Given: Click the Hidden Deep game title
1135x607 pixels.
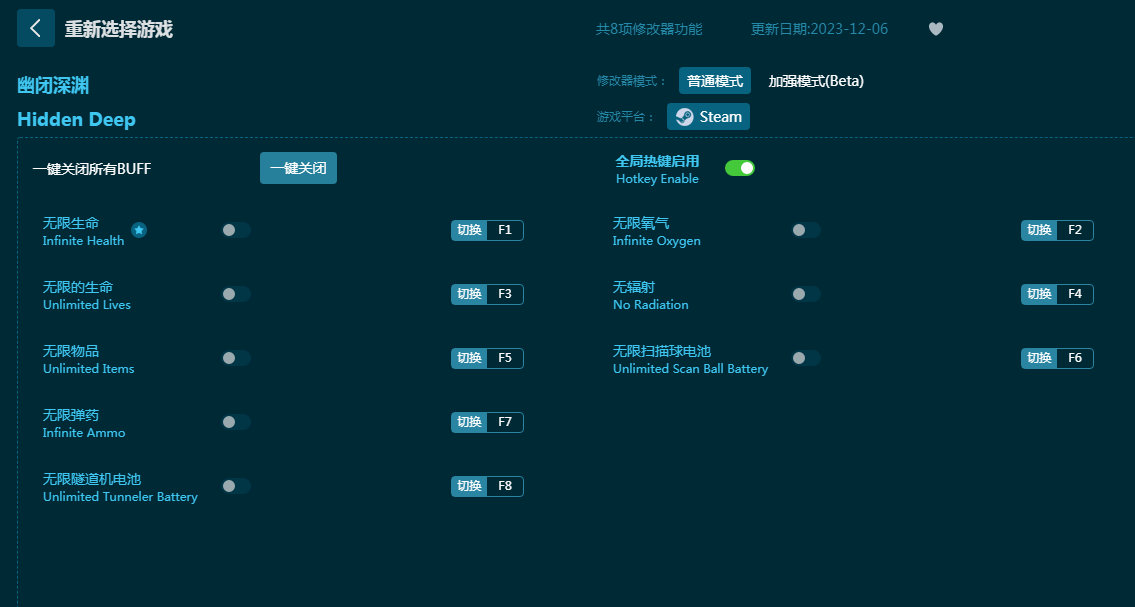Looking at the screenshot, I should click(77, 119).
